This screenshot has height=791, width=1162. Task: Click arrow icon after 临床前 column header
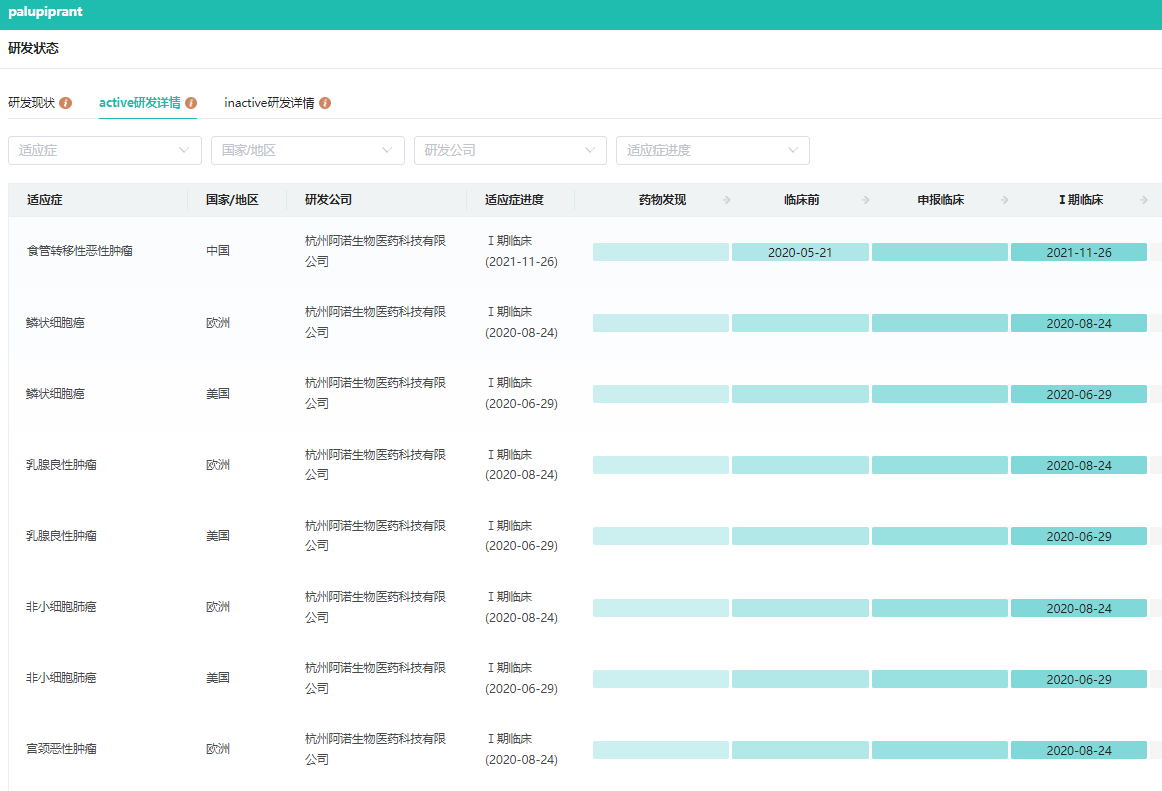tap(866, 200)
